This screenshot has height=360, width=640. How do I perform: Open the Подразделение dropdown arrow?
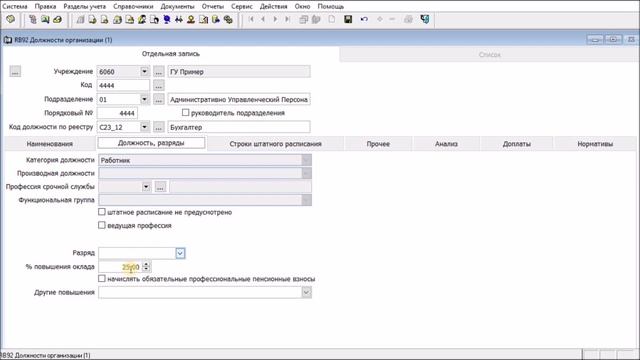[x=144, y=99]
